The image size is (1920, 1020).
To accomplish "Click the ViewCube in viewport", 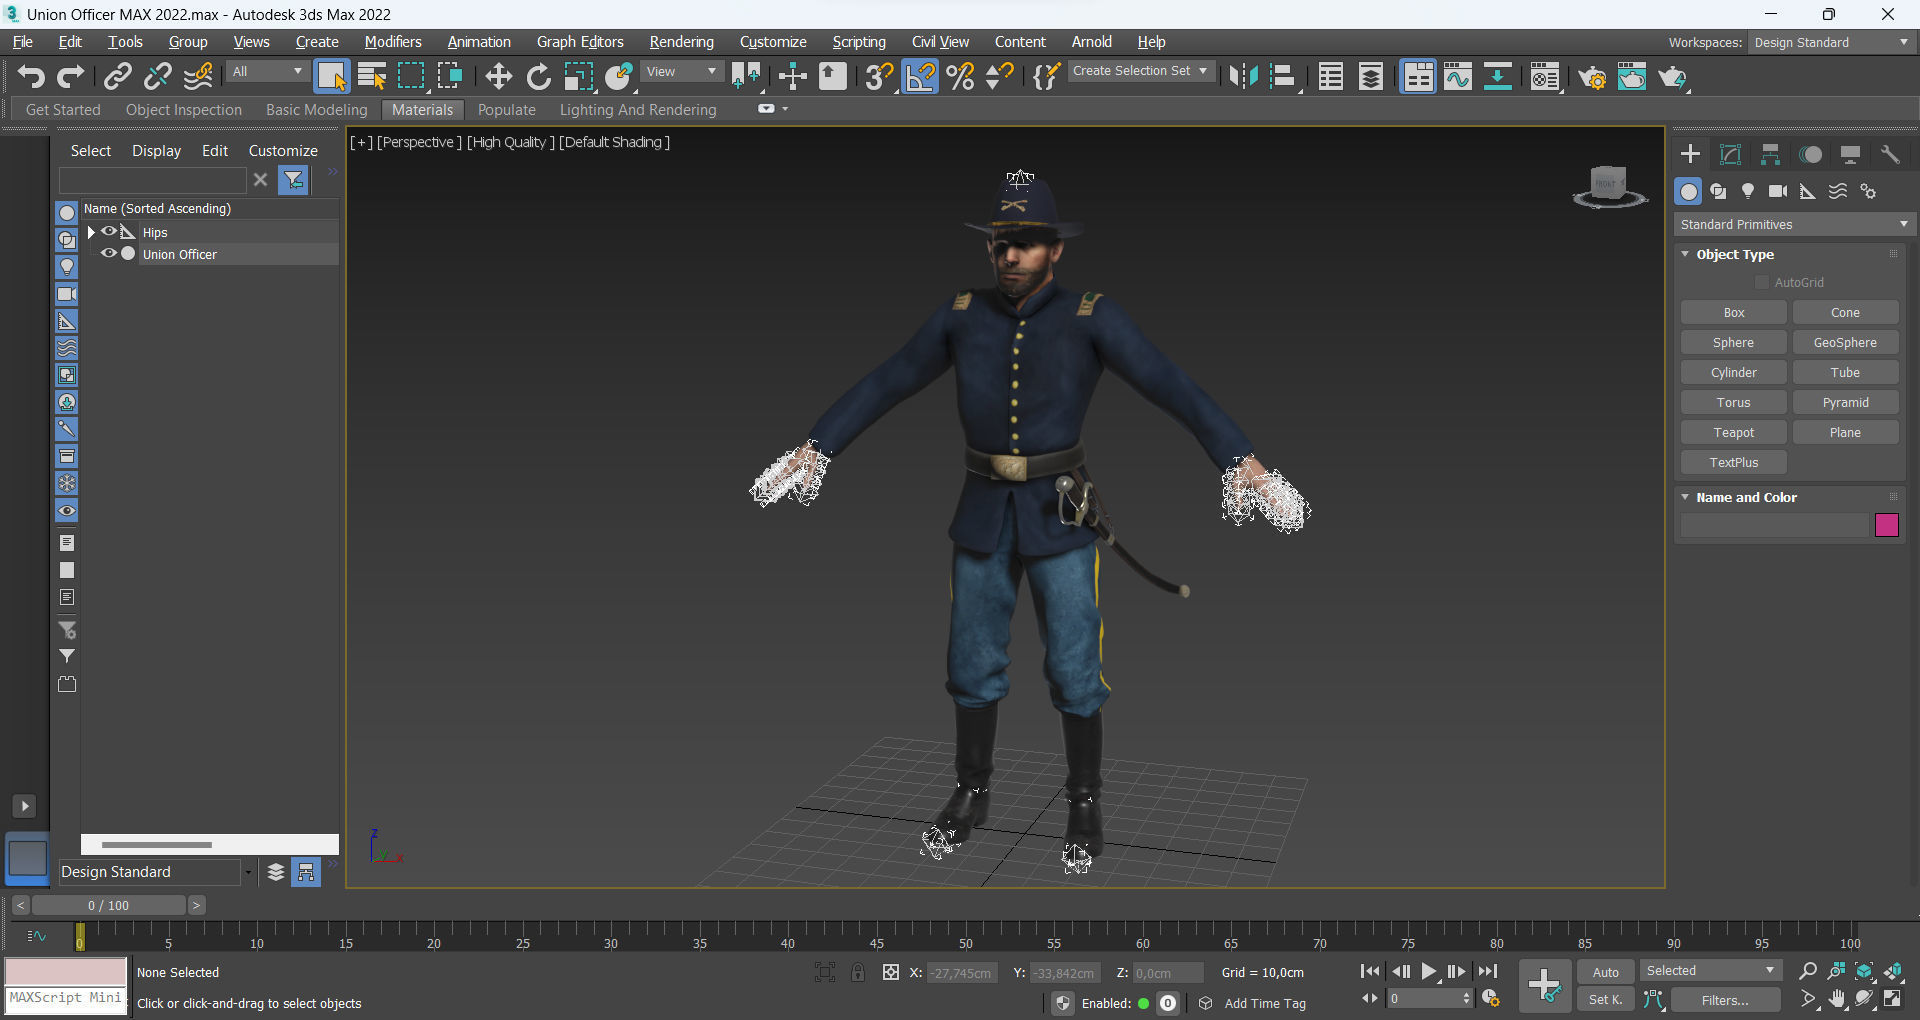I will 1609,187.
